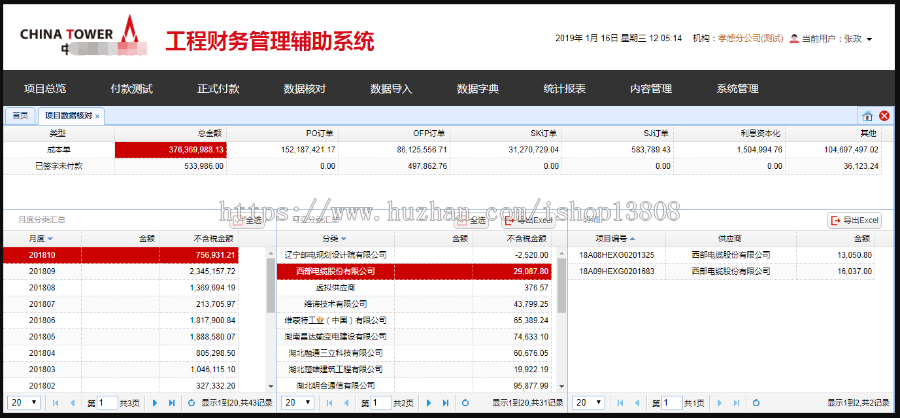The image size is (900, 418).
Task: Select the 201804 month row
Action: click(121, 354)
